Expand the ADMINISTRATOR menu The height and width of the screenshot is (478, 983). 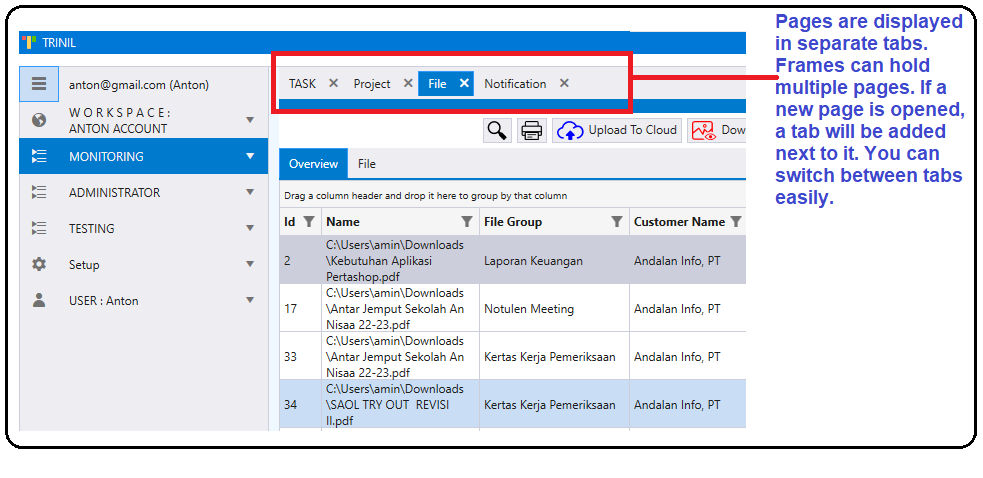point(250,193)
